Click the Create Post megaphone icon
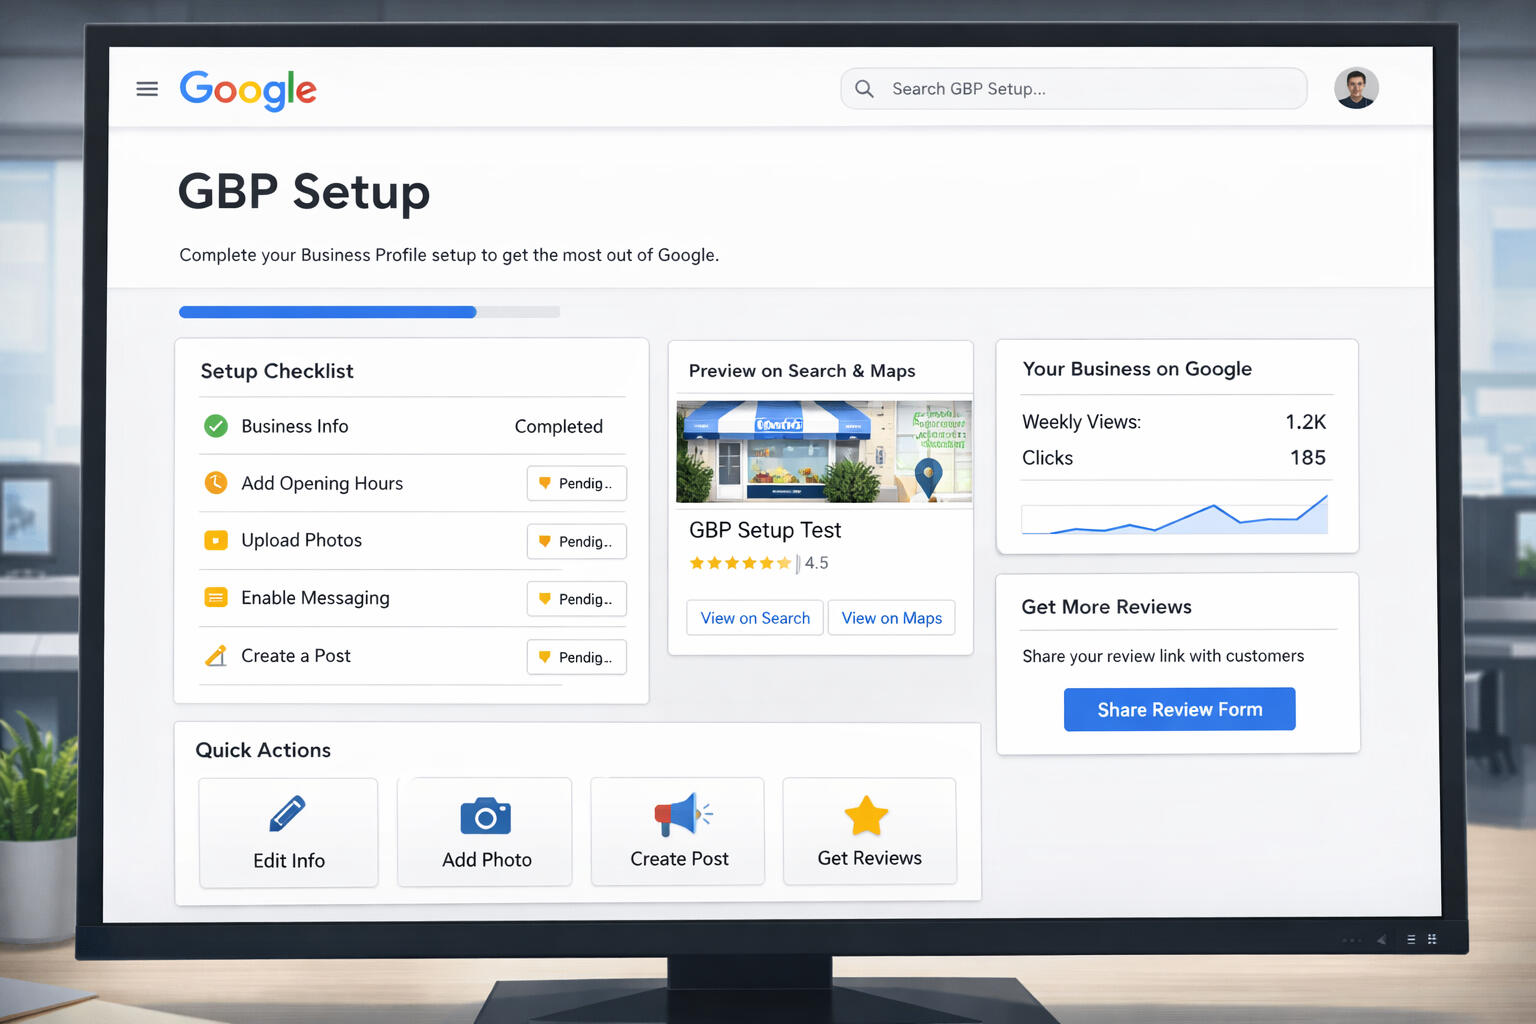The height and width of the screenshot is (1024, 1536). [x=680, y=815]
